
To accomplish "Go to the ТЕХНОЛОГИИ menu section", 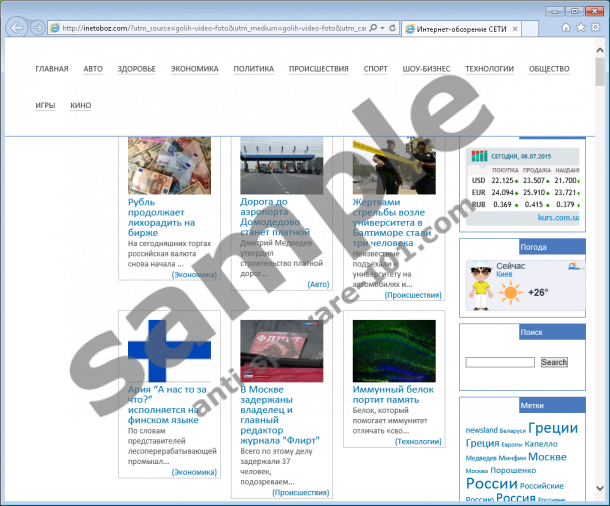I will (489, 69).
